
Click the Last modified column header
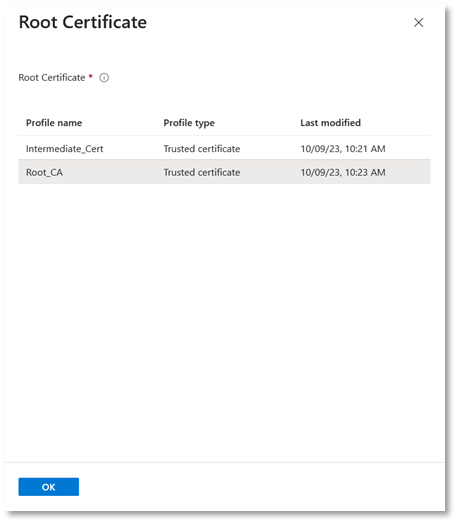[330, 123]
